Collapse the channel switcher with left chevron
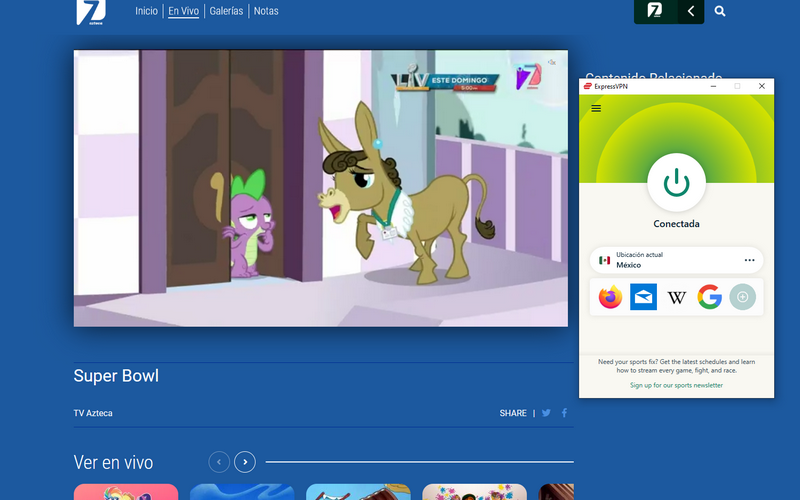 pos(691,11)
